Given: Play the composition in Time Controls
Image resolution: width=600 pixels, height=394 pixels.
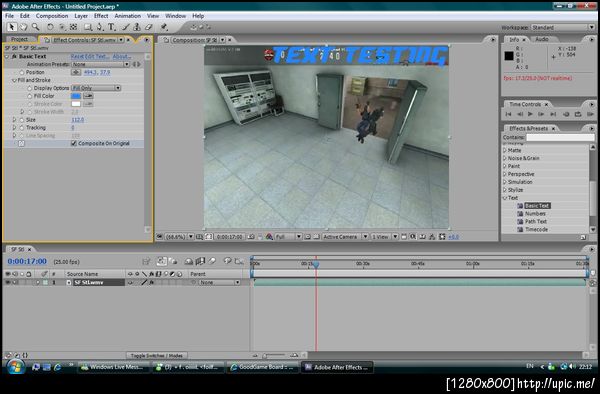Looking at the screenshot, I should 530,114.
